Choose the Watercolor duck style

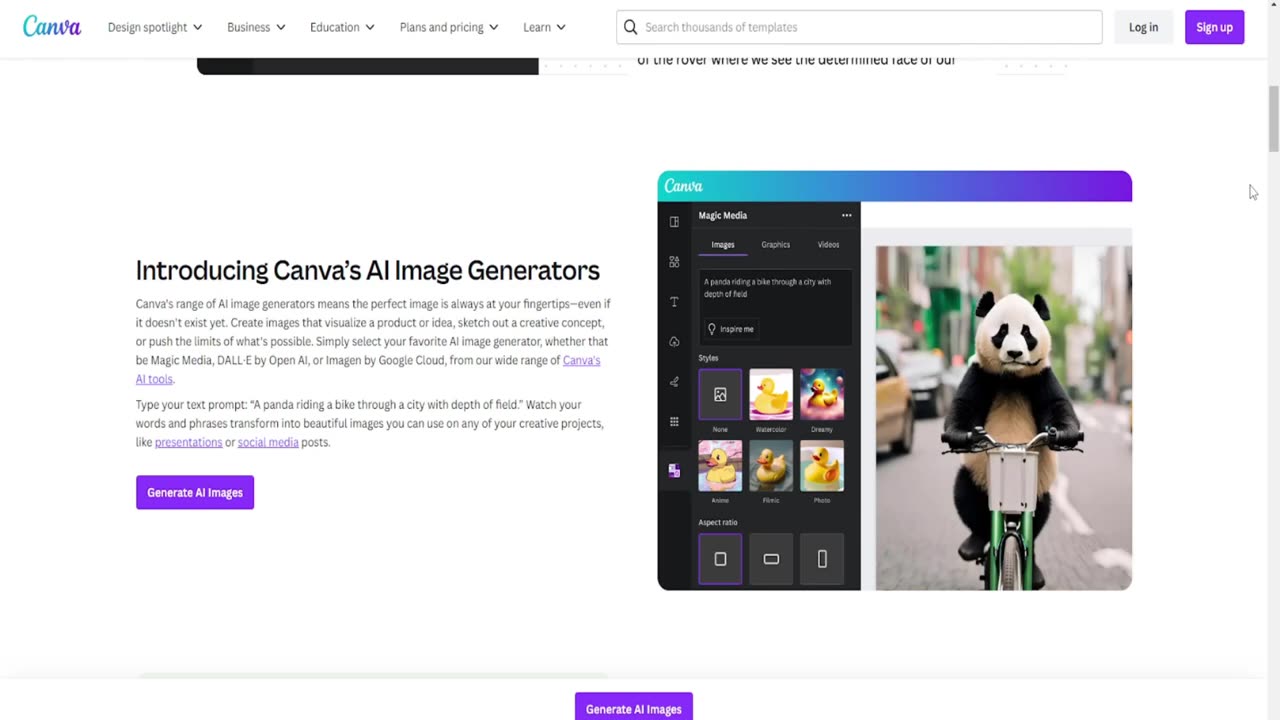[771, 394]
